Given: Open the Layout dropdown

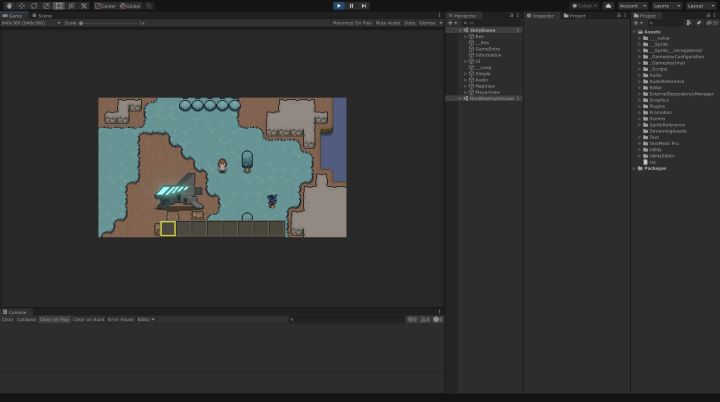Looking at the screenshot, I should point(701,5).
